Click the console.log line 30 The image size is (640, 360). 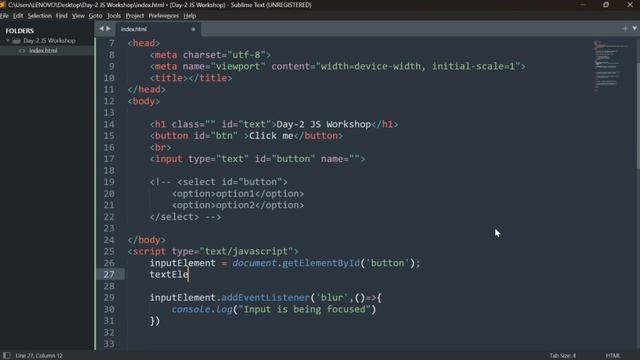(x=273, y=309)
